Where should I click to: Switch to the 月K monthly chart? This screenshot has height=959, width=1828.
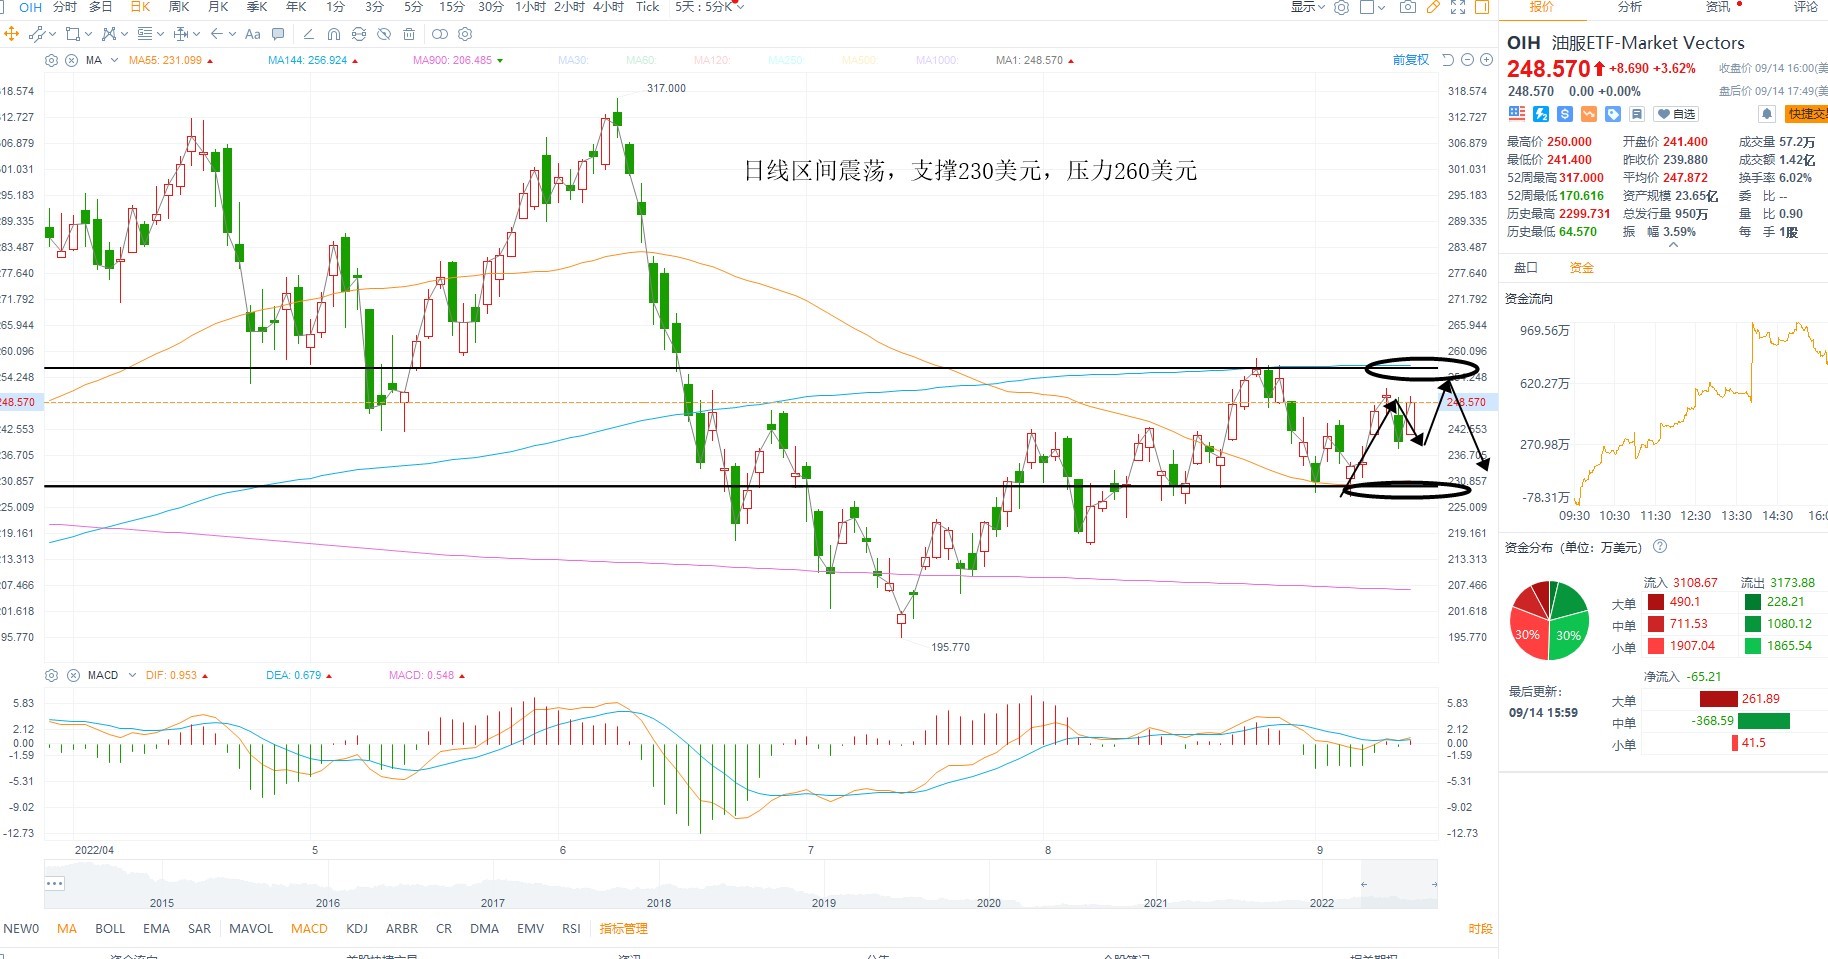218,7
